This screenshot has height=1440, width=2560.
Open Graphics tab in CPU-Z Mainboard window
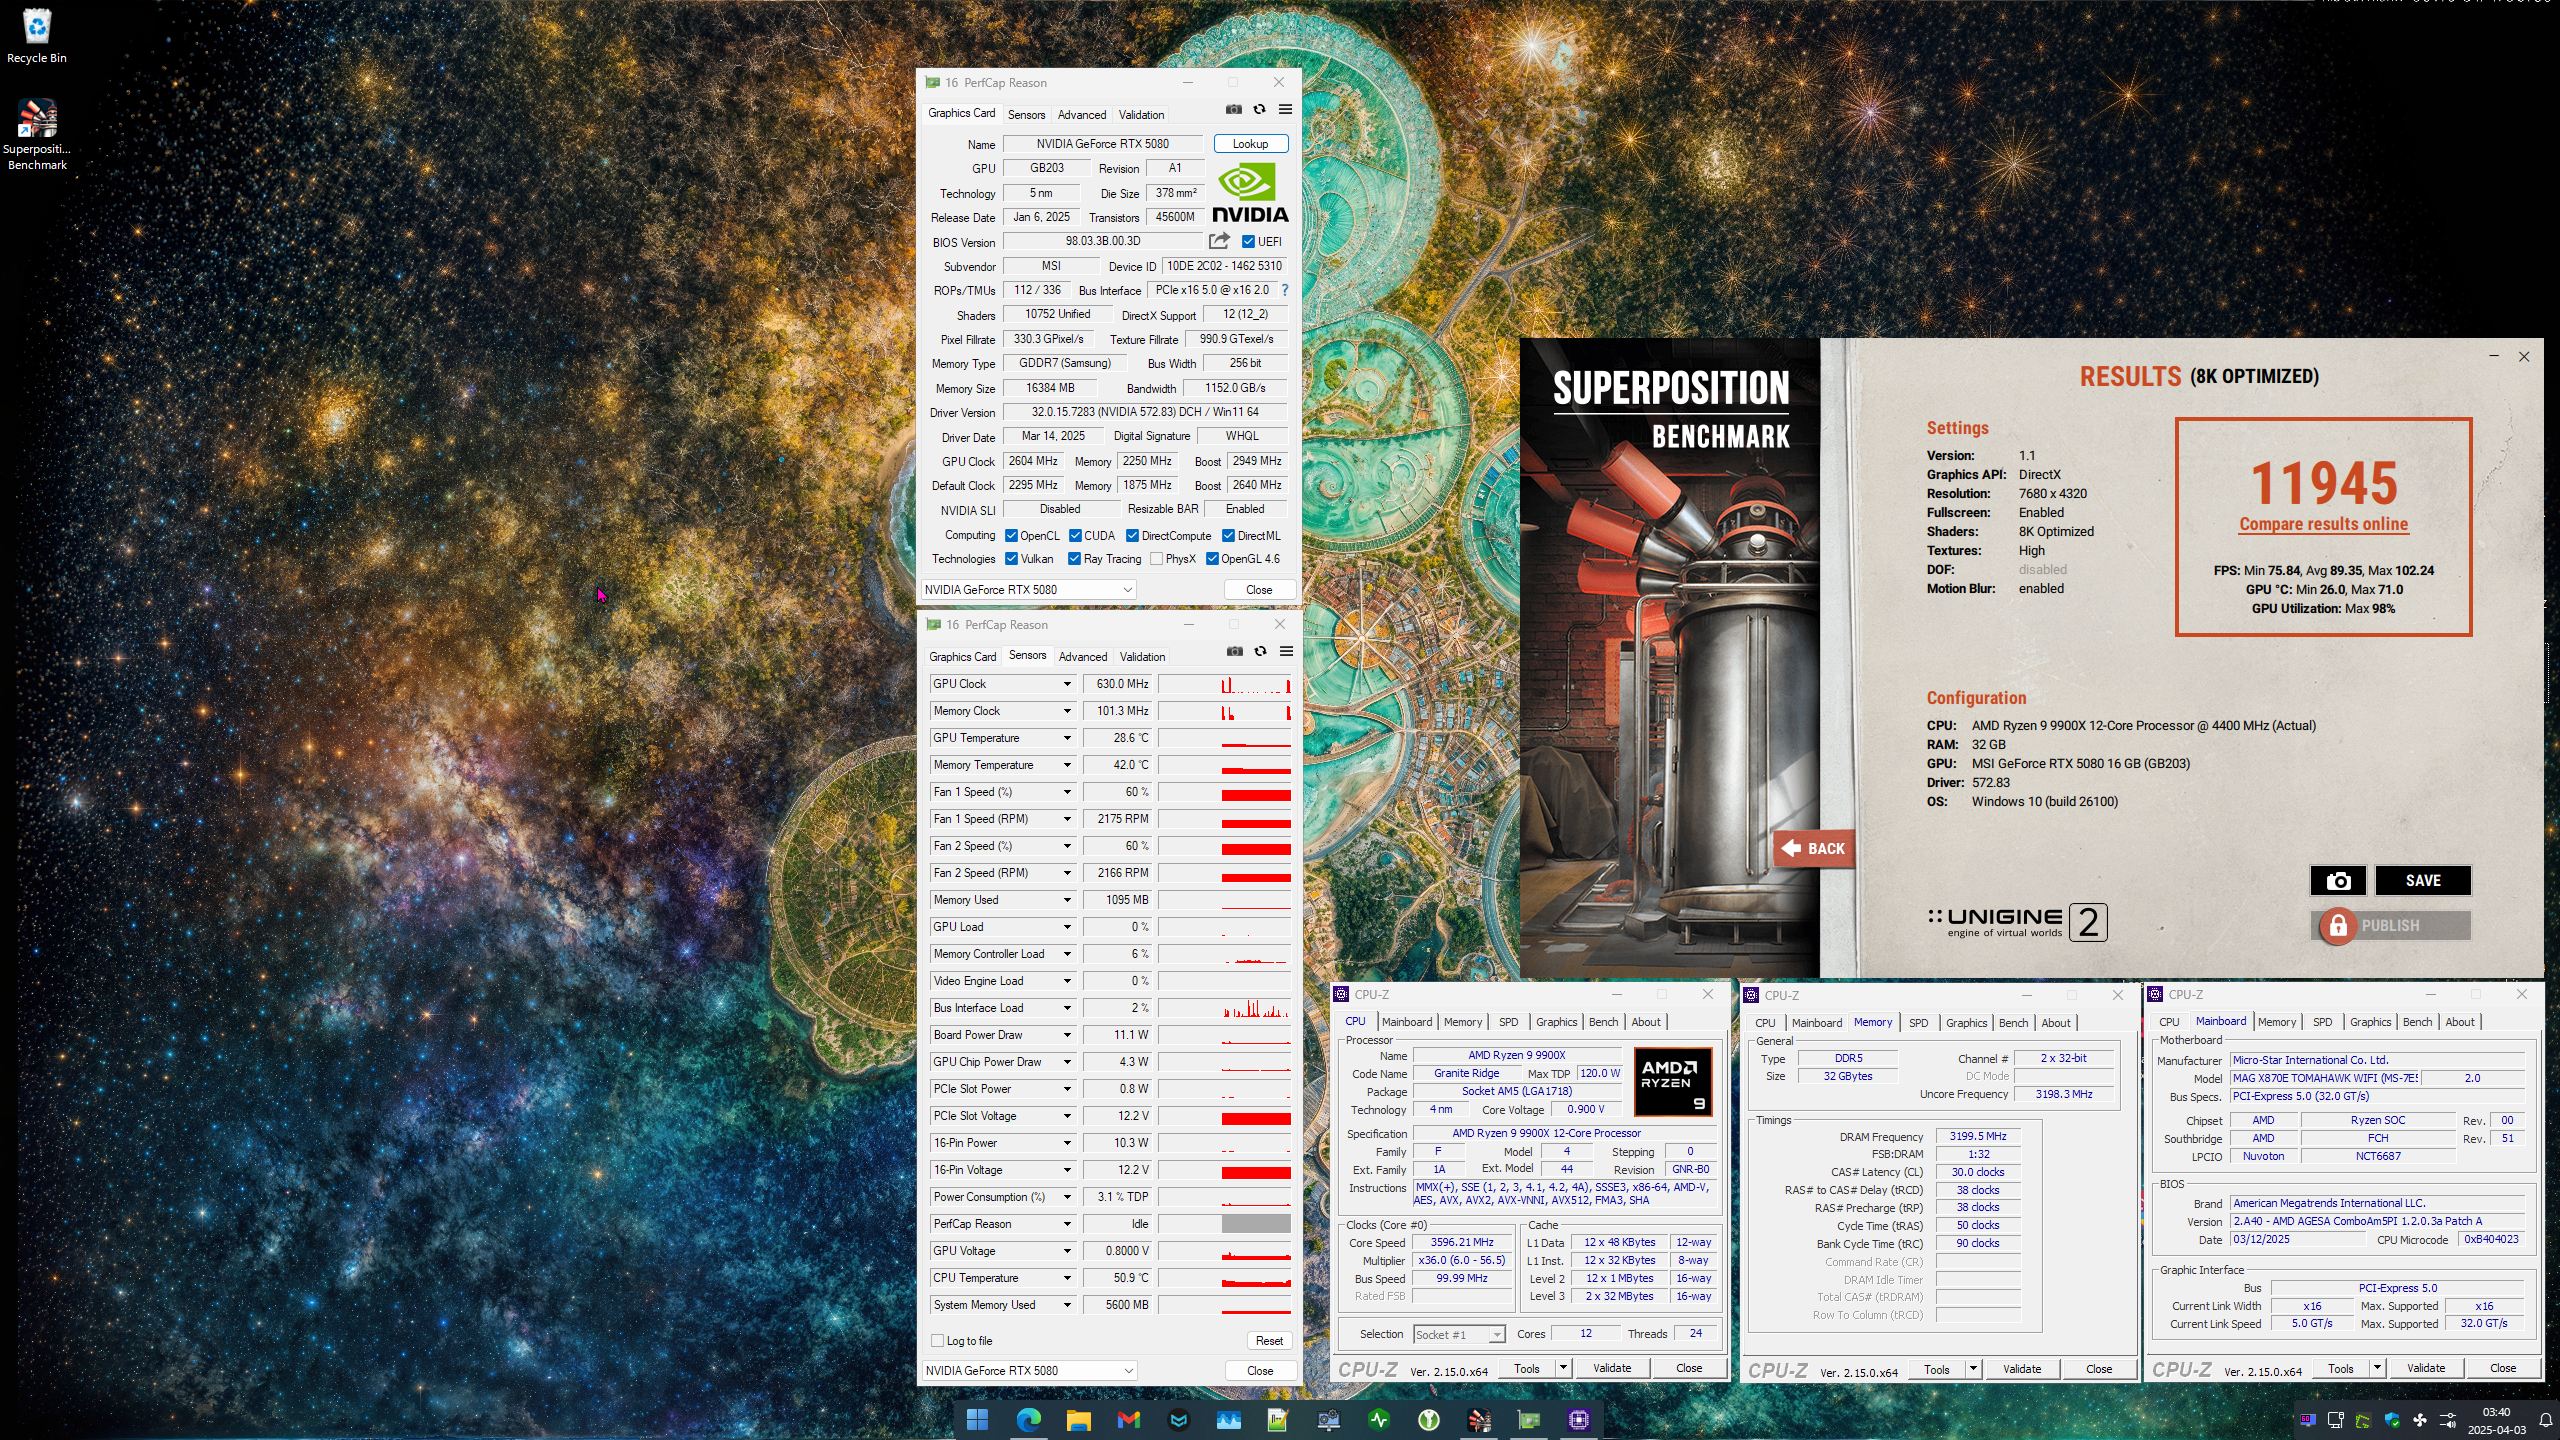pos(2370,1022)
